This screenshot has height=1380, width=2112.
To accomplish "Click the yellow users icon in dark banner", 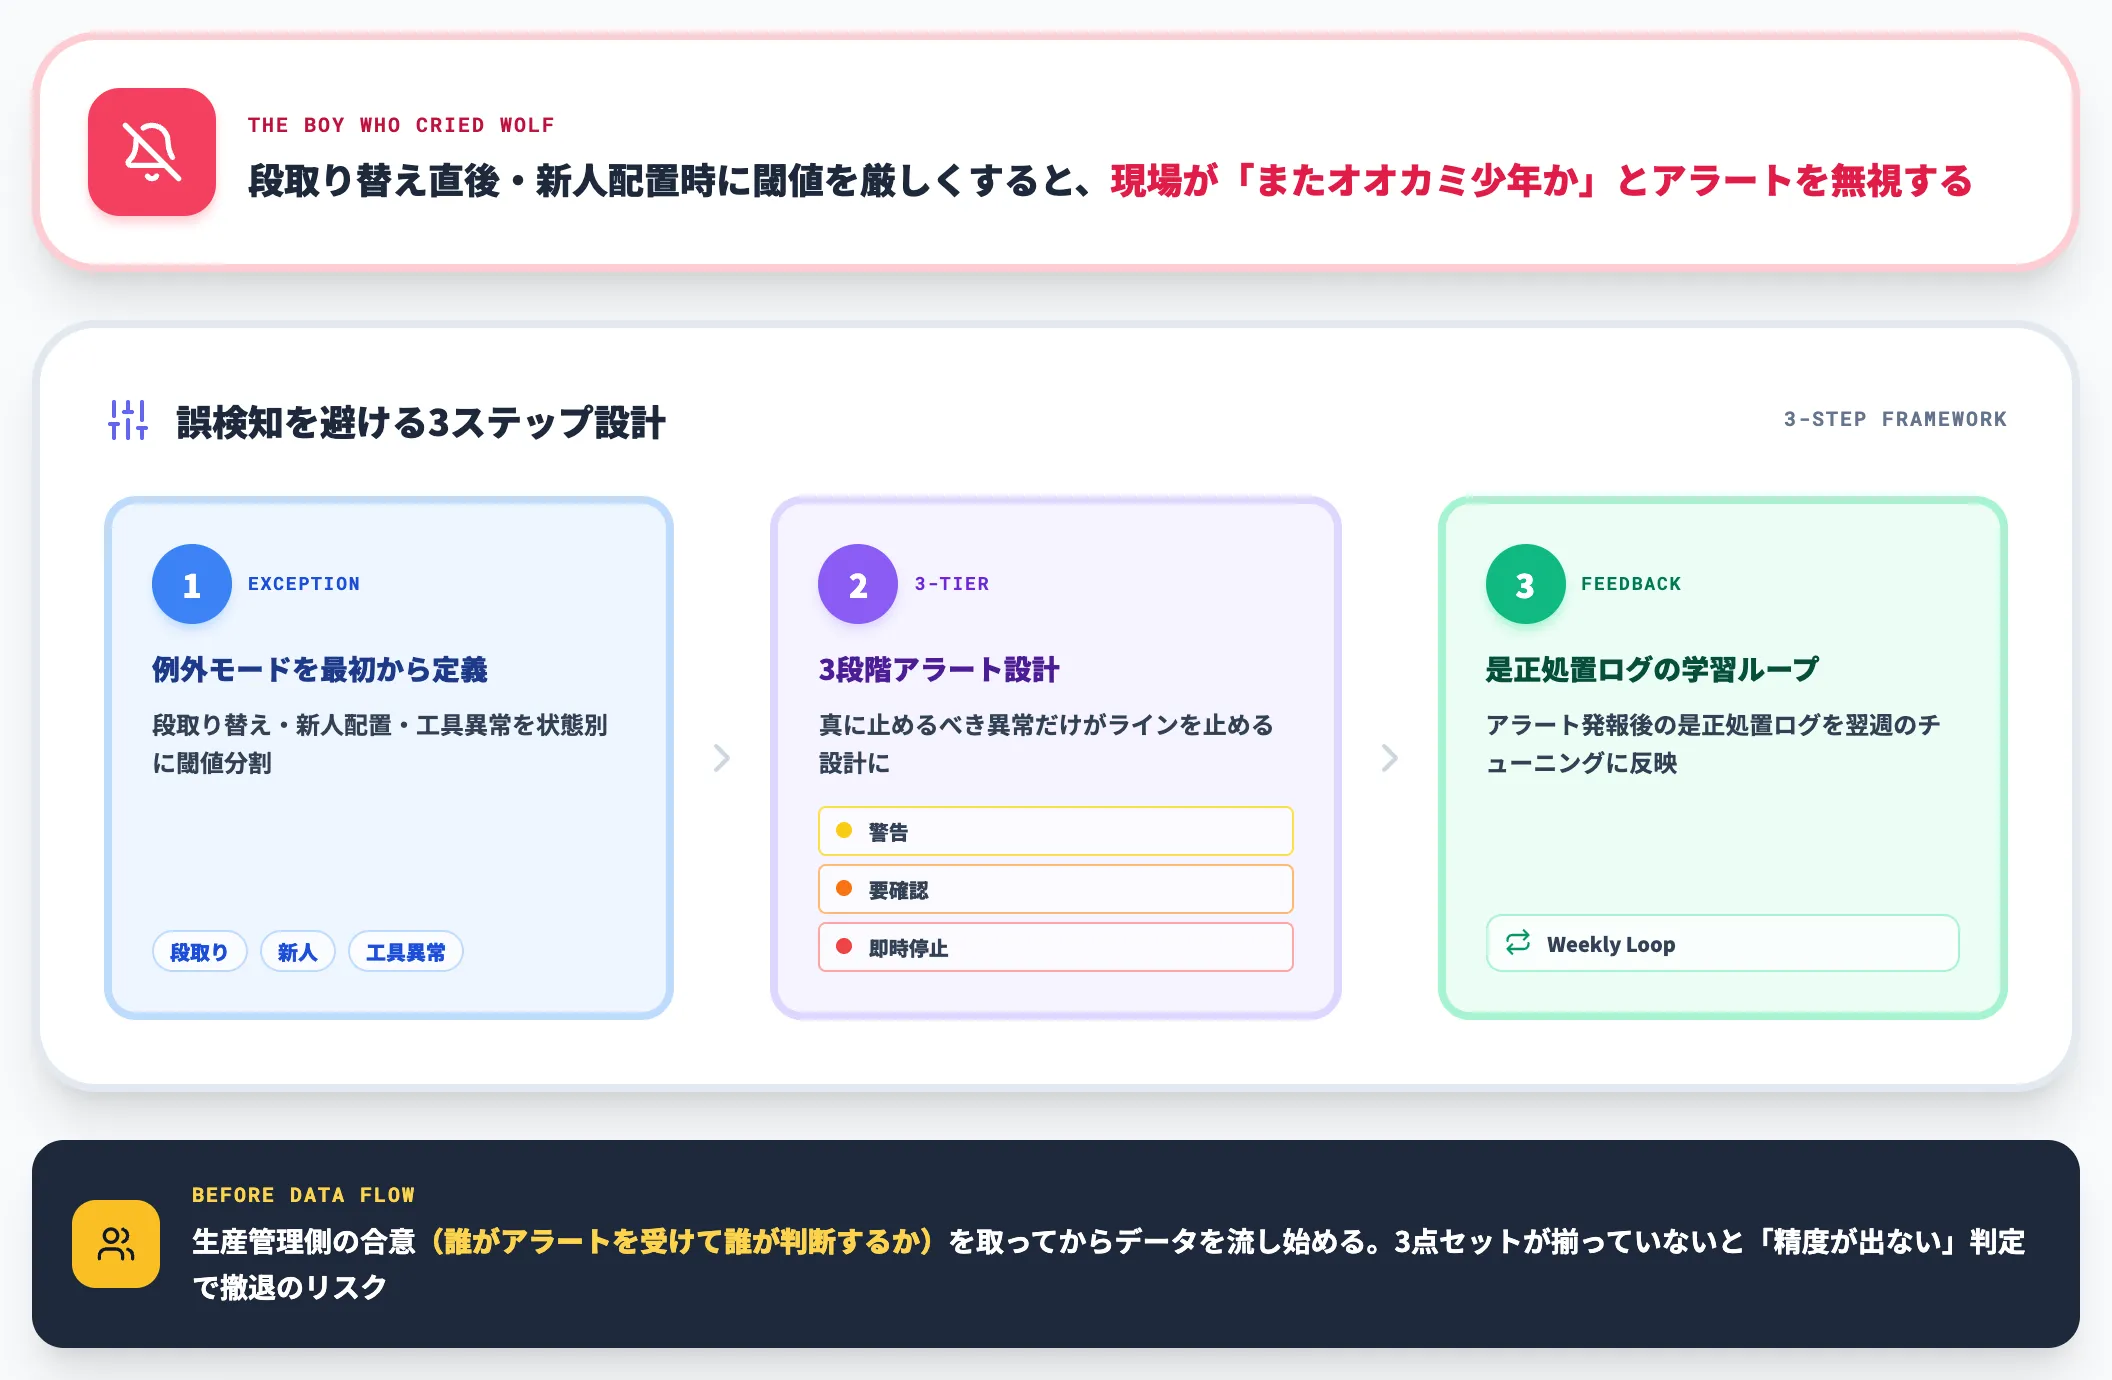I will (x=116, y=1244).
